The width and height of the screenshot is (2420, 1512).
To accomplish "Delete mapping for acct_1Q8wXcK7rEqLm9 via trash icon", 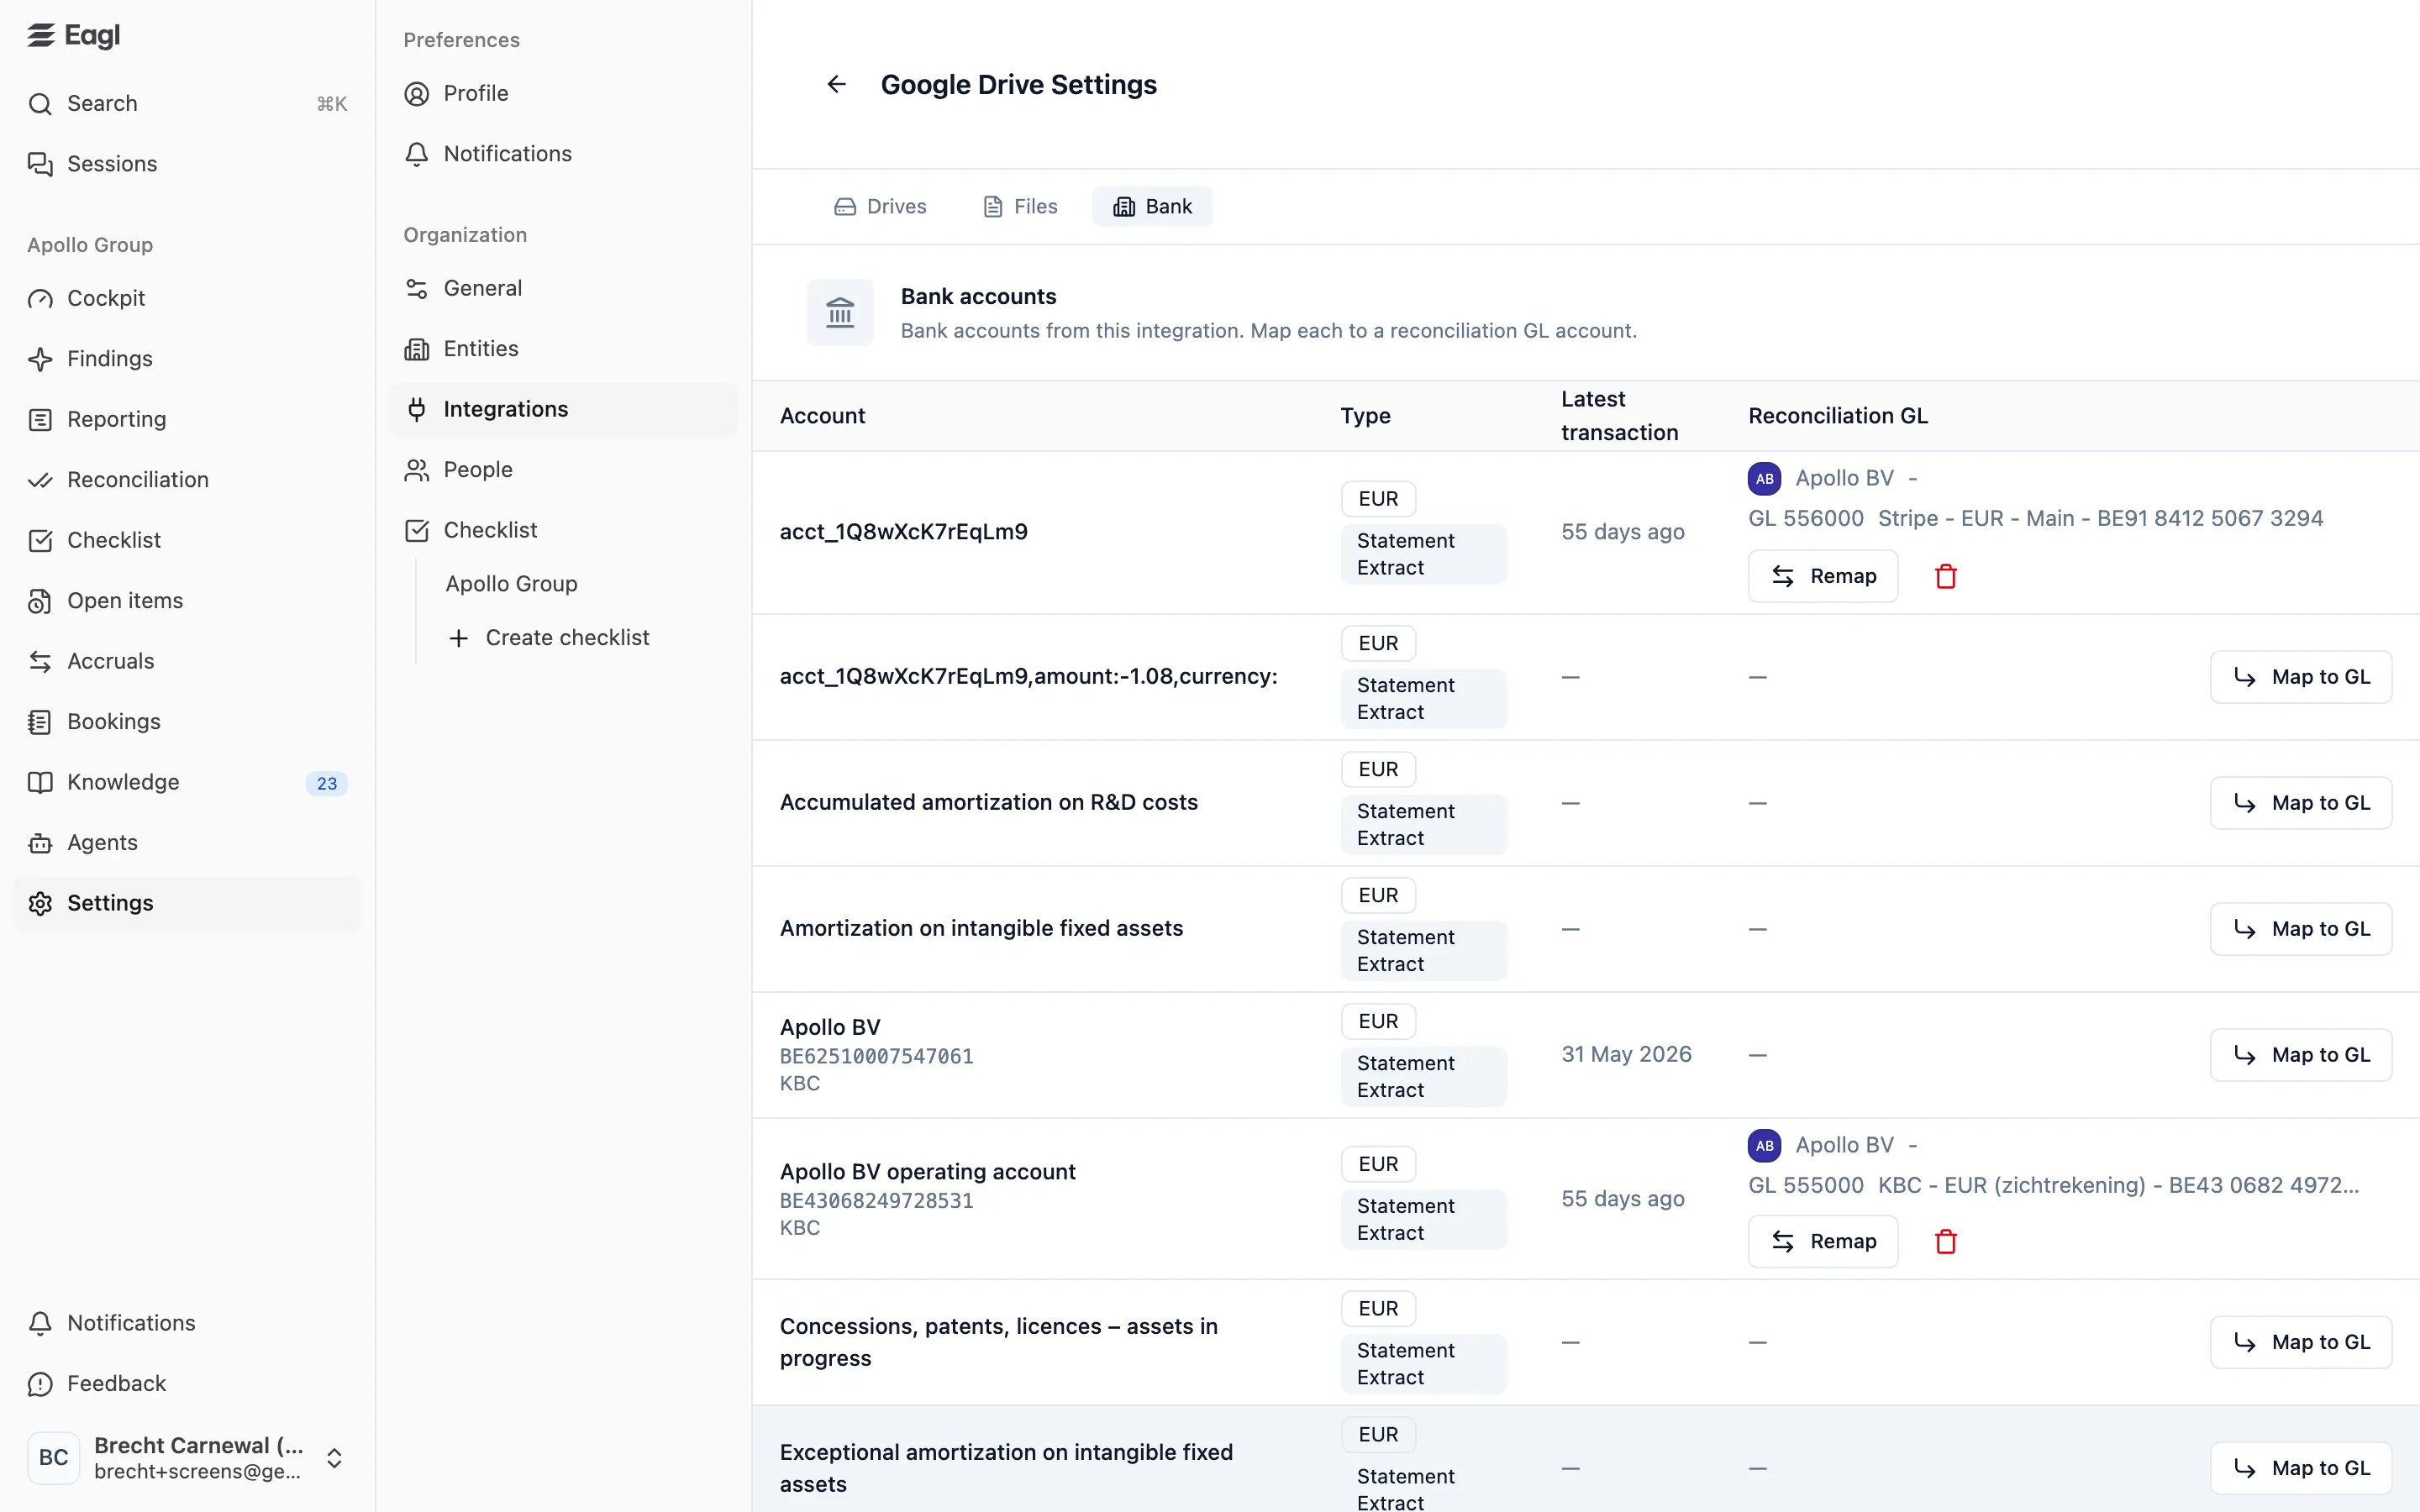I will 1945,576.
